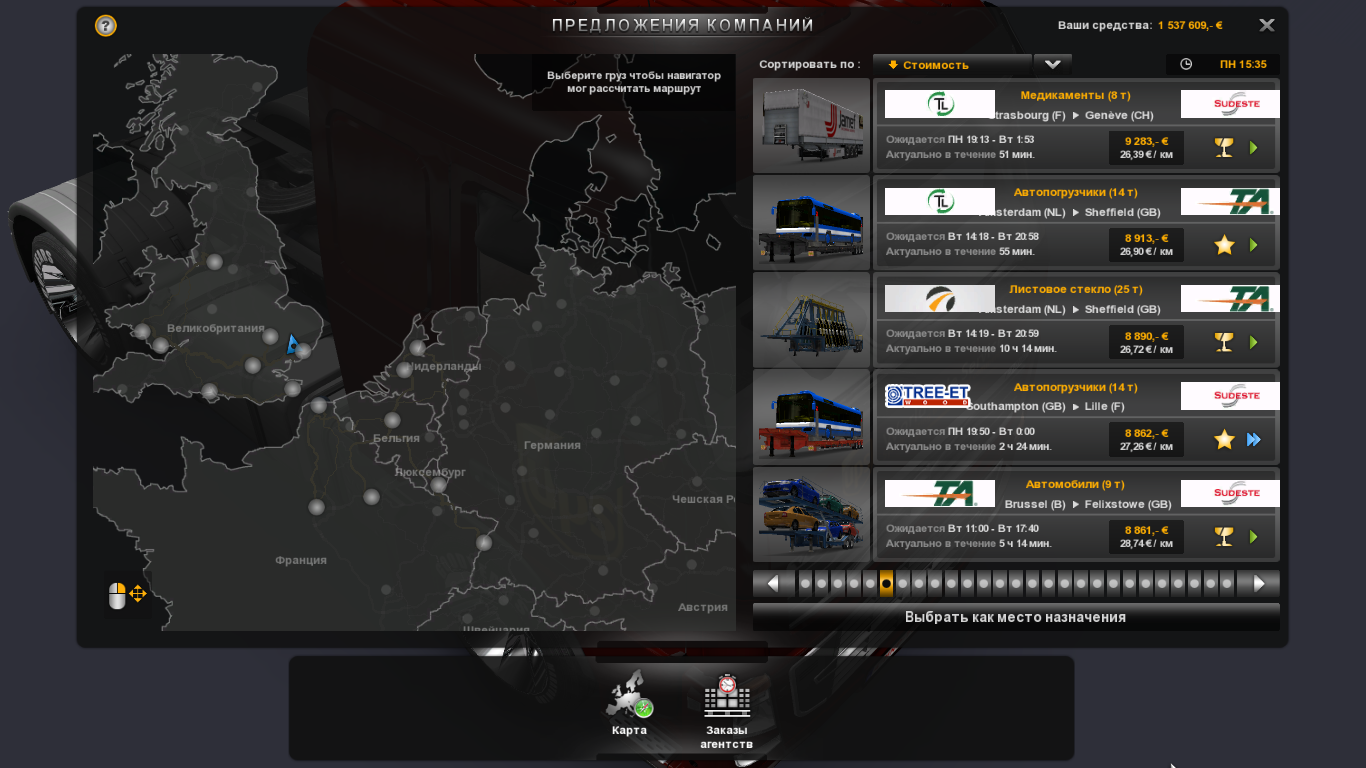
Task: Open the help question mark icon
Action: point(105,26)
